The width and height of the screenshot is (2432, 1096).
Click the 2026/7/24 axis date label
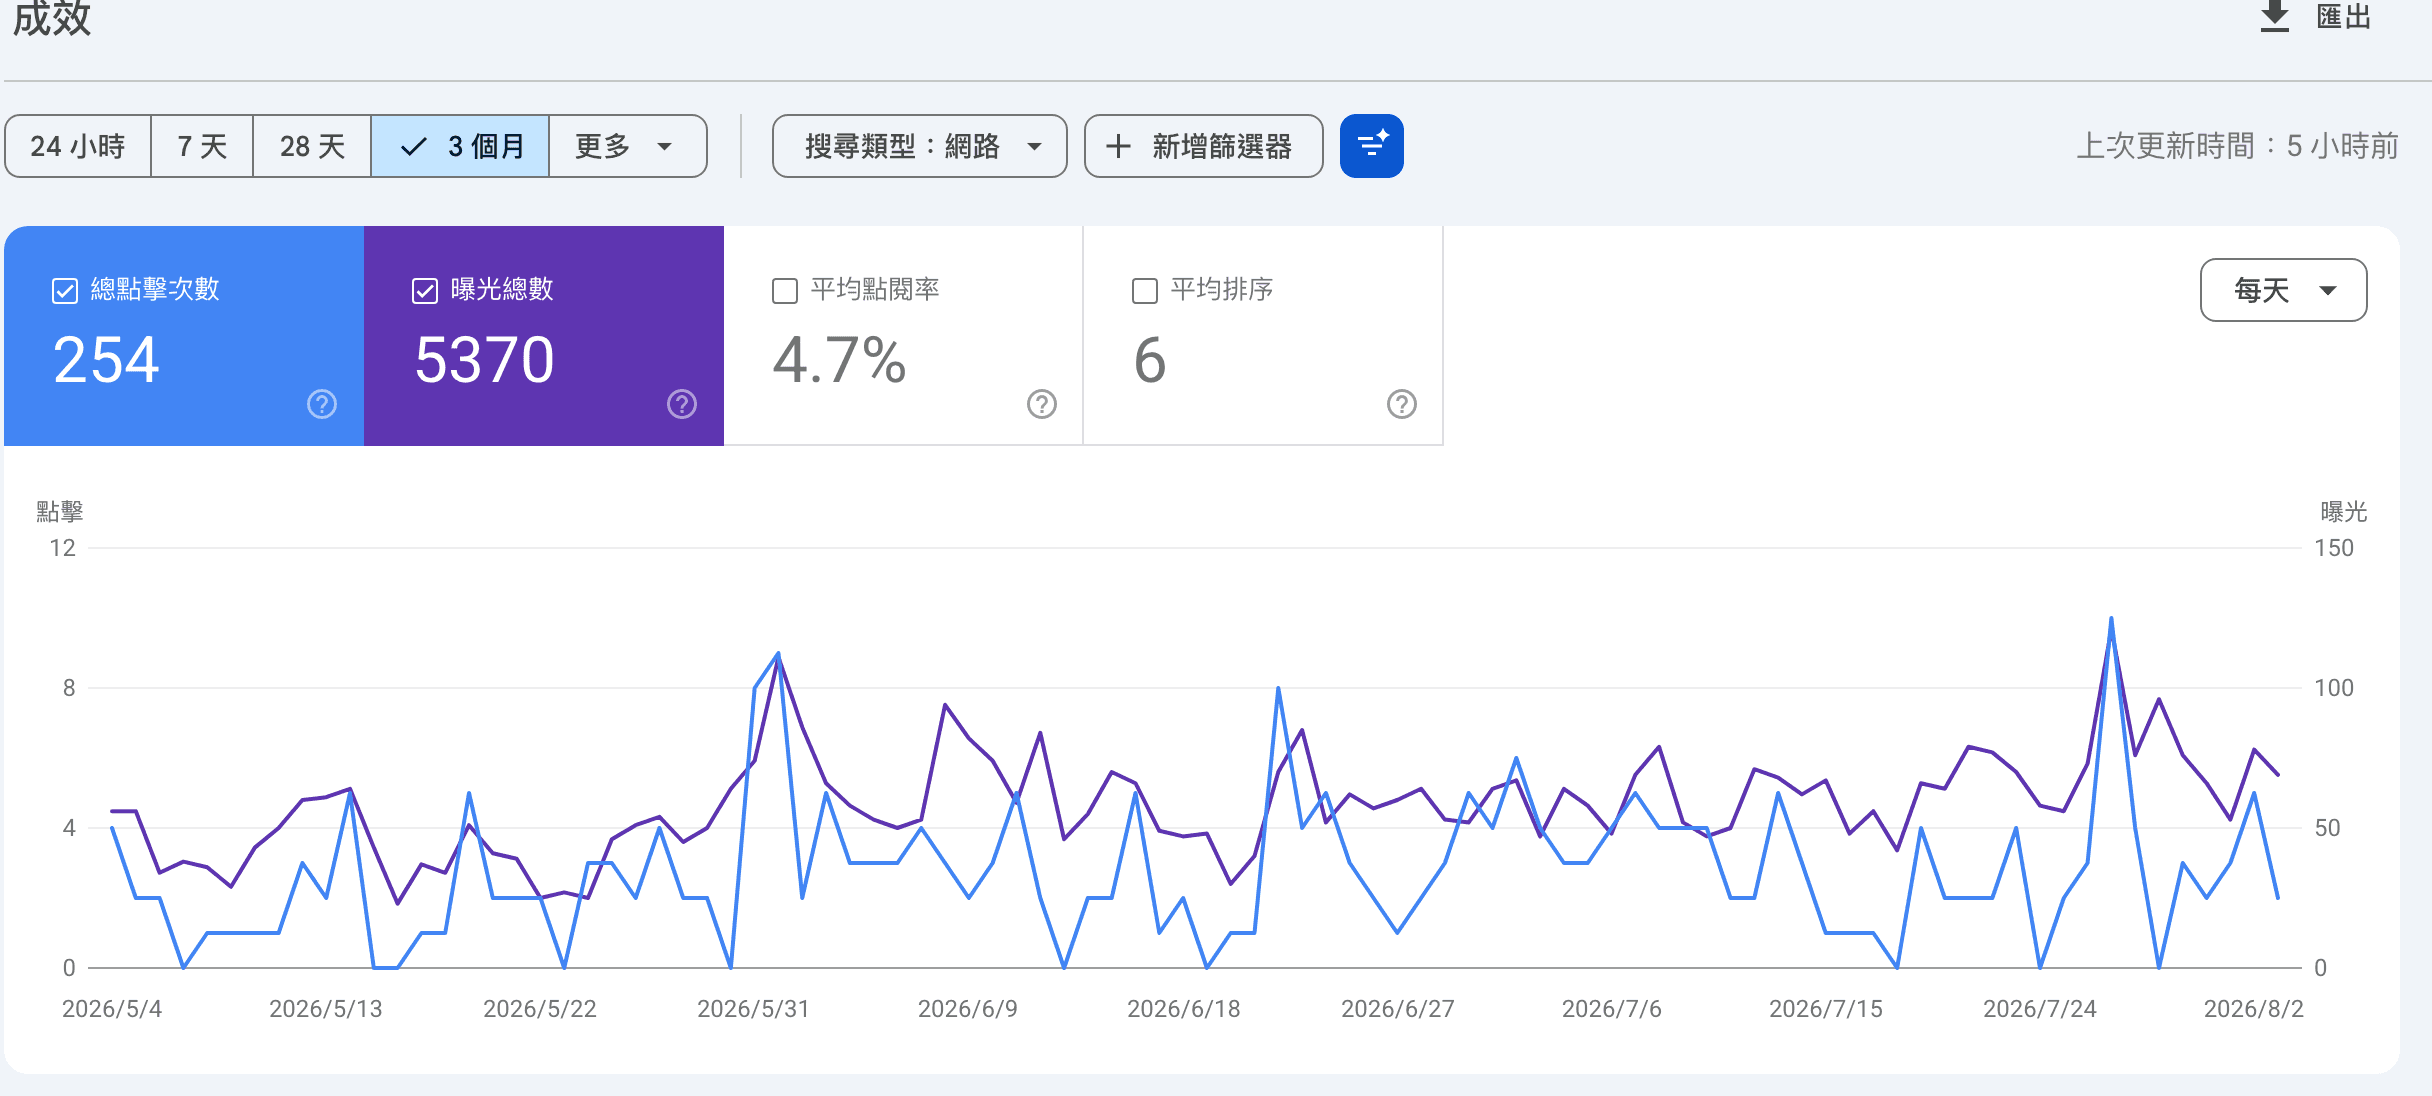pyautogui.click(x=2040, y=1009)
